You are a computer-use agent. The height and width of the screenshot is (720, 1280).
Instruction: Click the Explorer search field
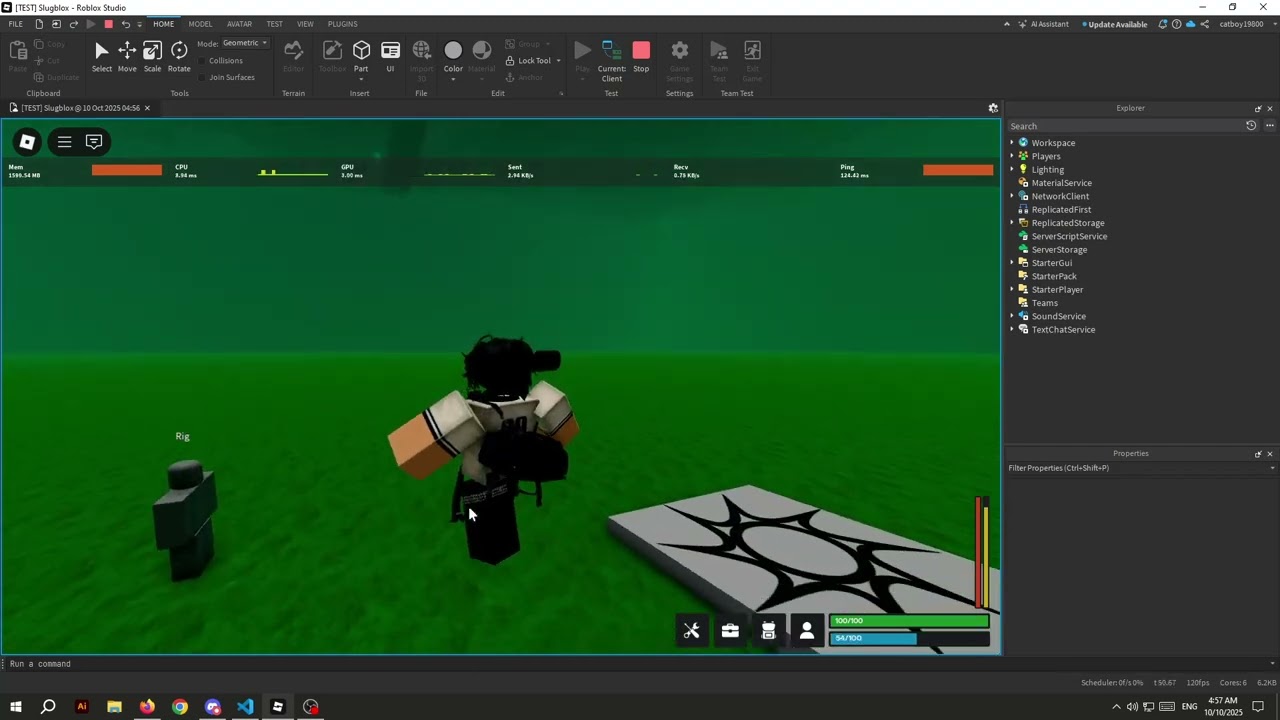pyautogui.click(x=1124, y=126)
